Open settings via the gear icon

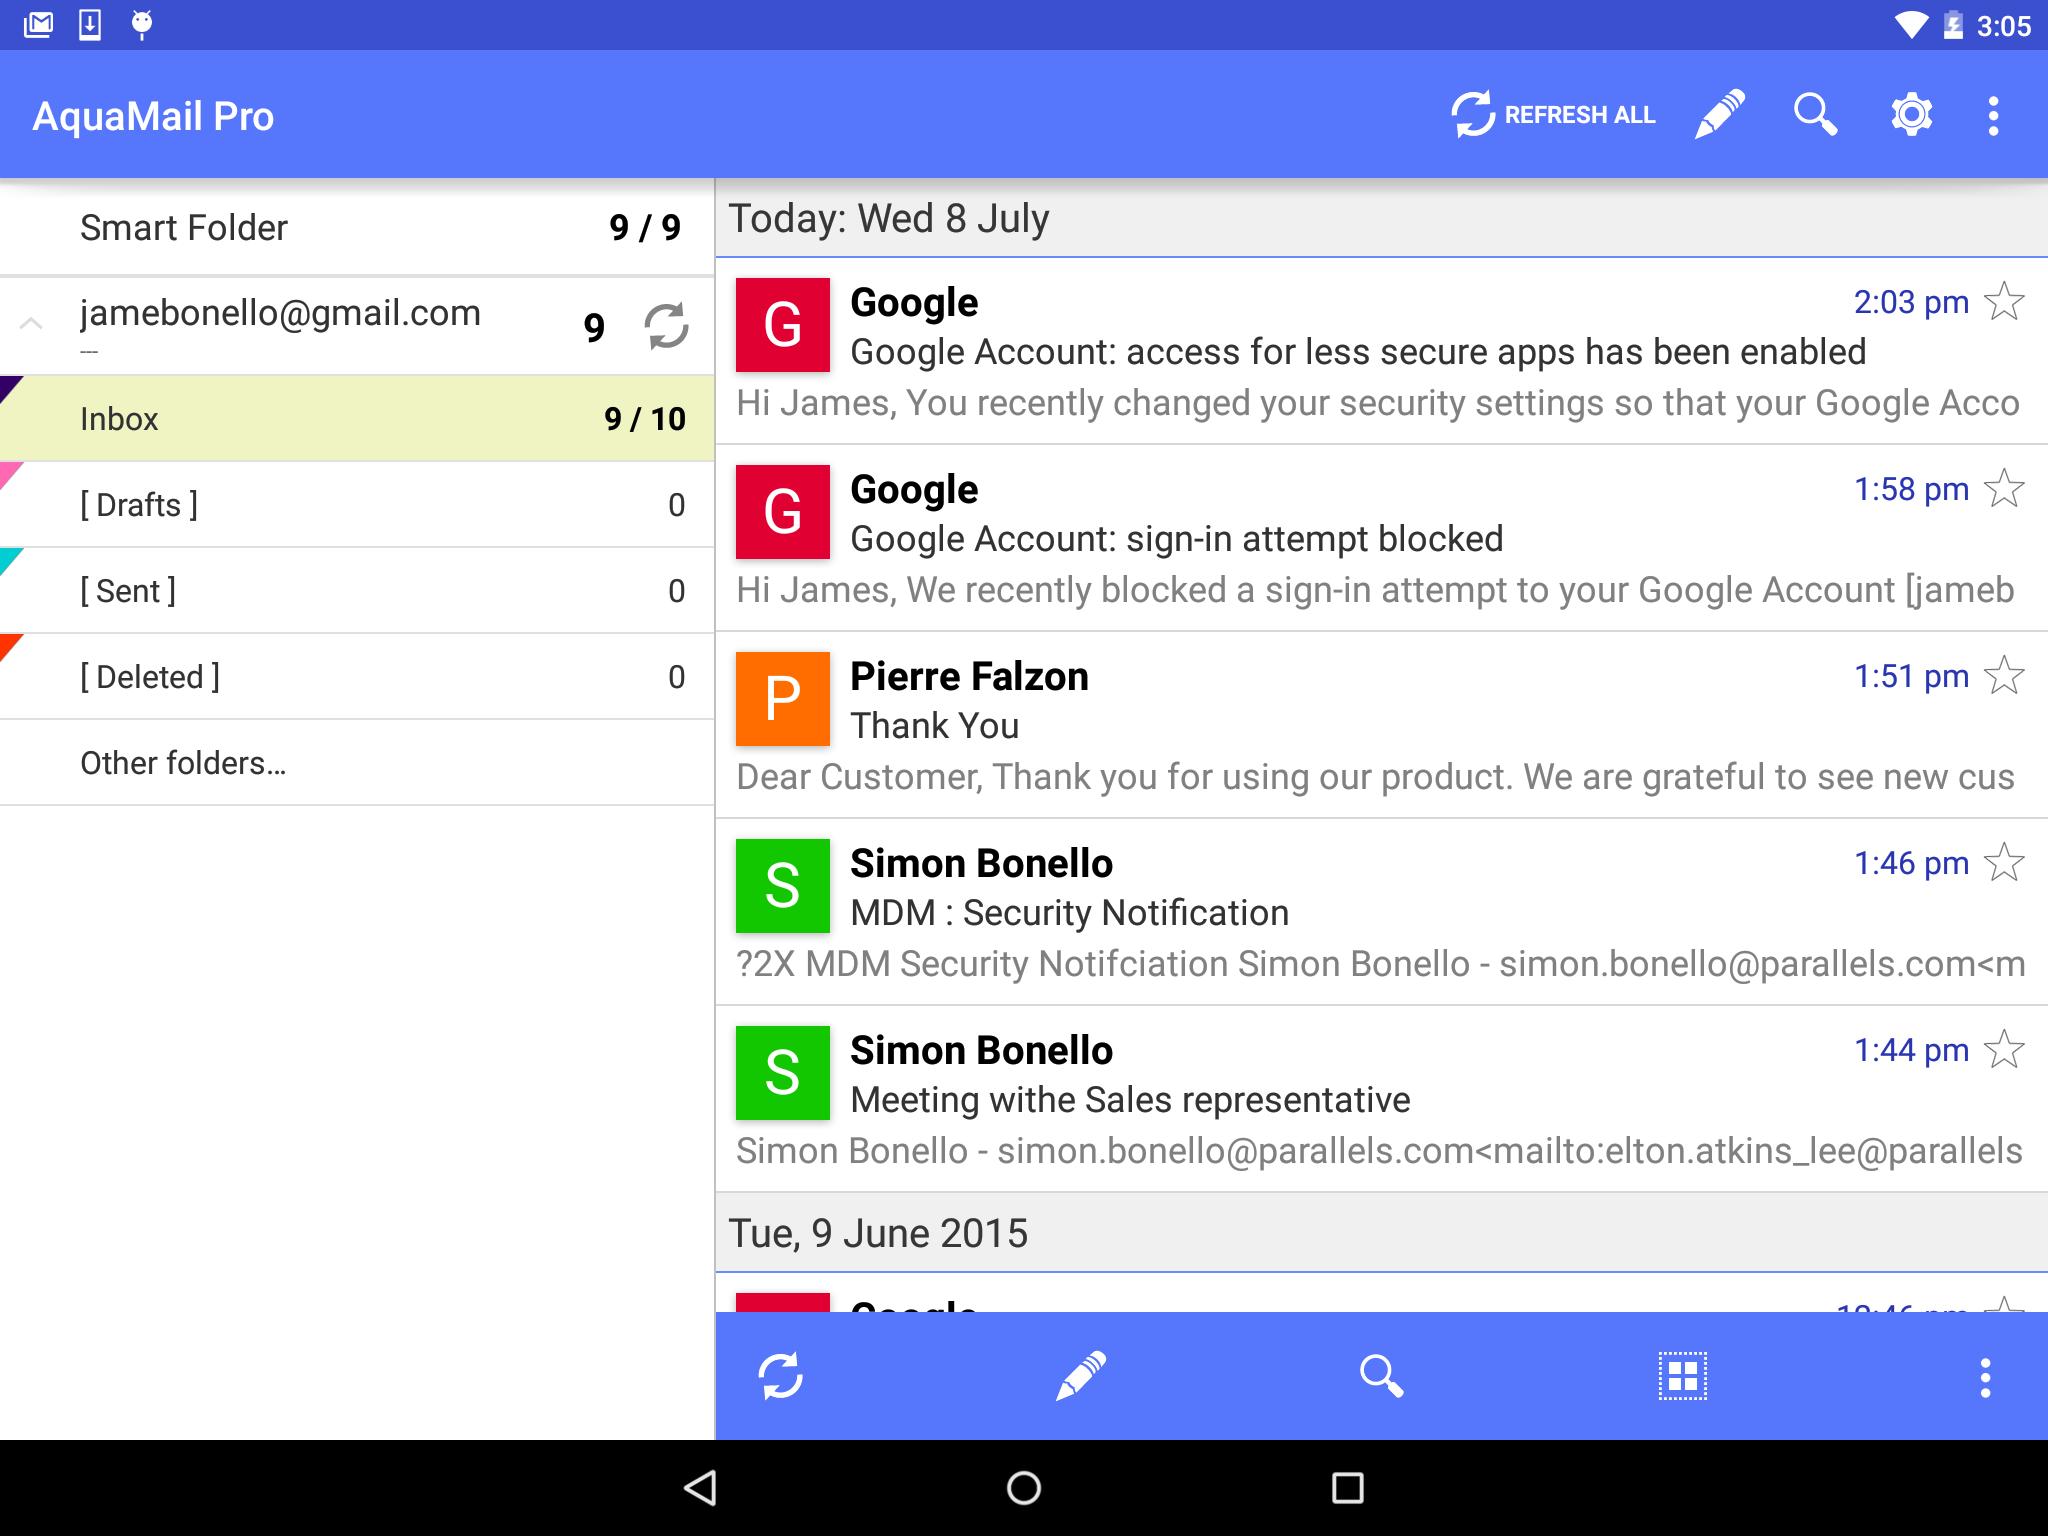point(1909,114)
